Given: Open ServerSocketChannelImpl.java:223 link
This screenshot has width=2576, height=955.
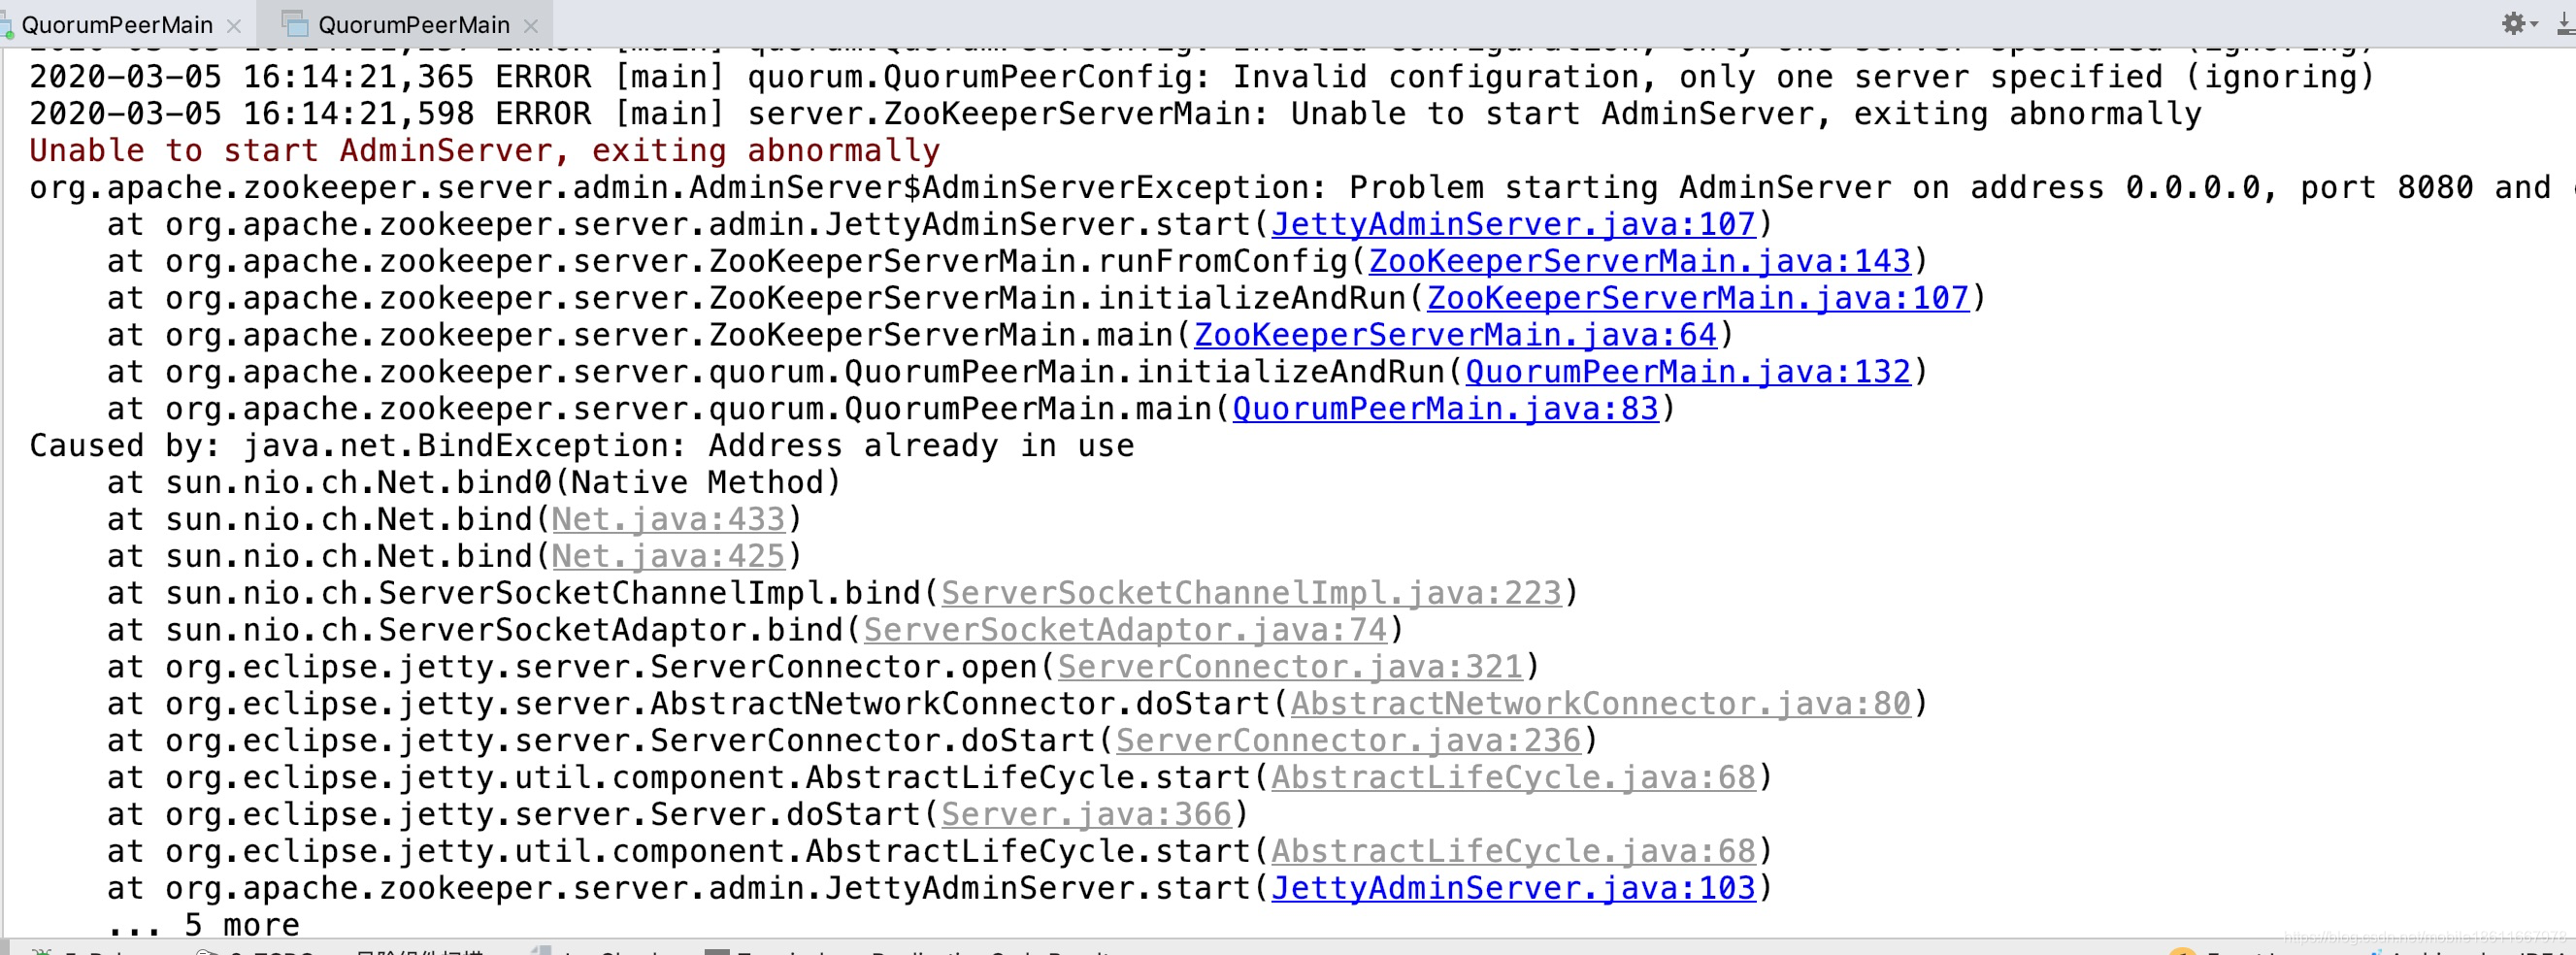Looking at the screenshot, I should coord(1251,593).
